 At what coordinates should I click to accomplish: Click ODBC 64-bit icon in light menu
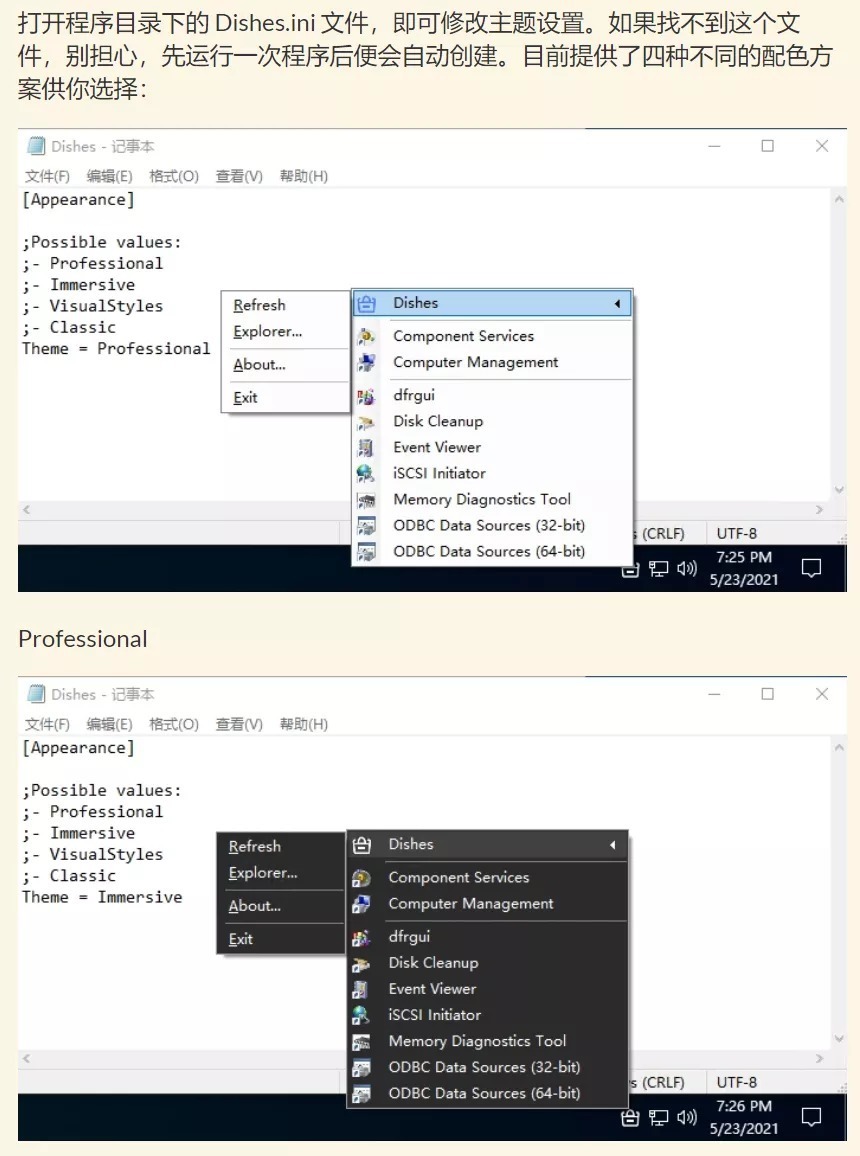(x=366, y=551)
